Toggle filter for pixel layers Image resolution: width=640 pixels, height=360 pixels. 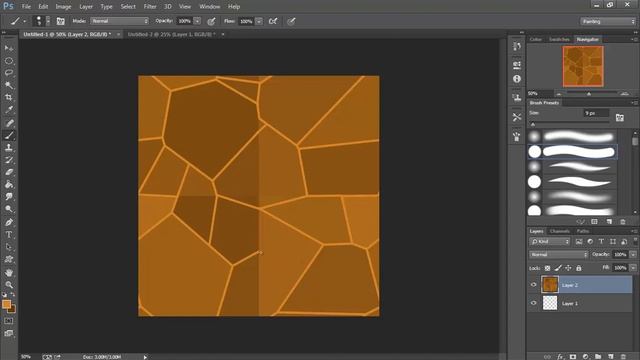579,242
